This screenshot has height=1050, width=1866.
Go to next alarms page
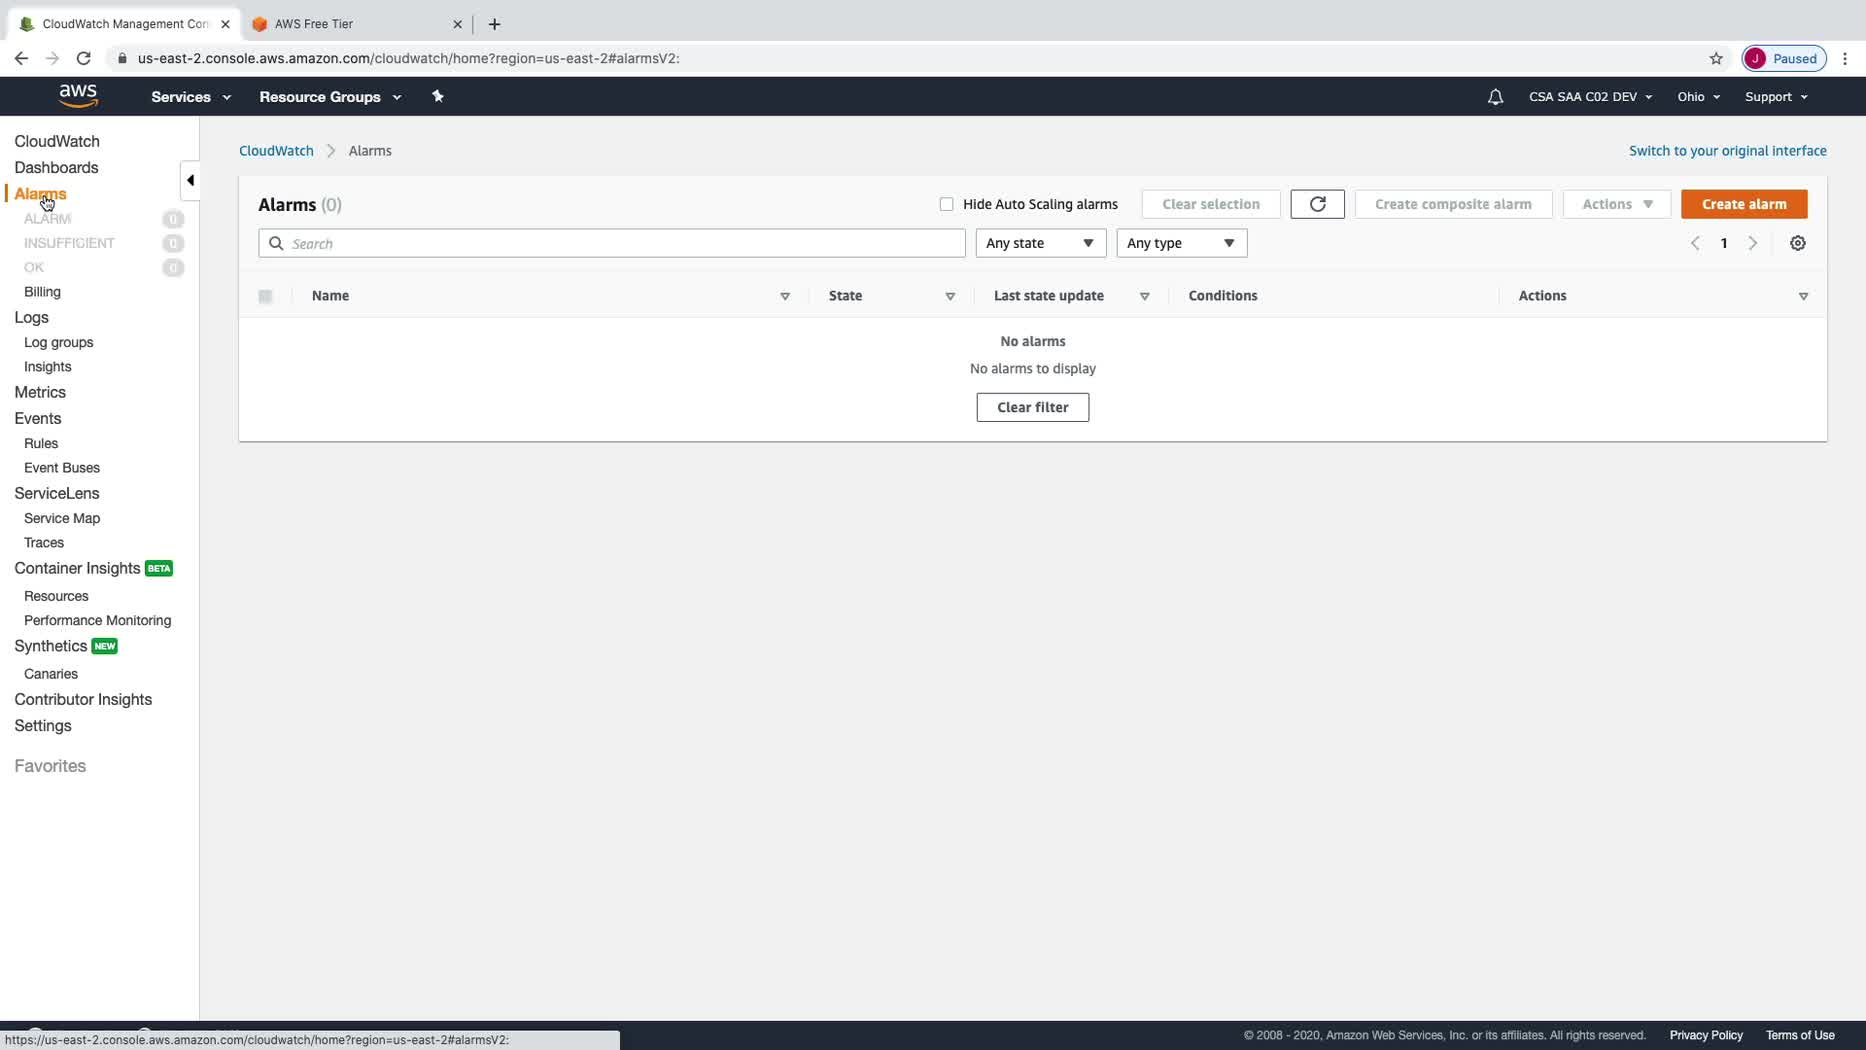click(x=1752, y=243)
